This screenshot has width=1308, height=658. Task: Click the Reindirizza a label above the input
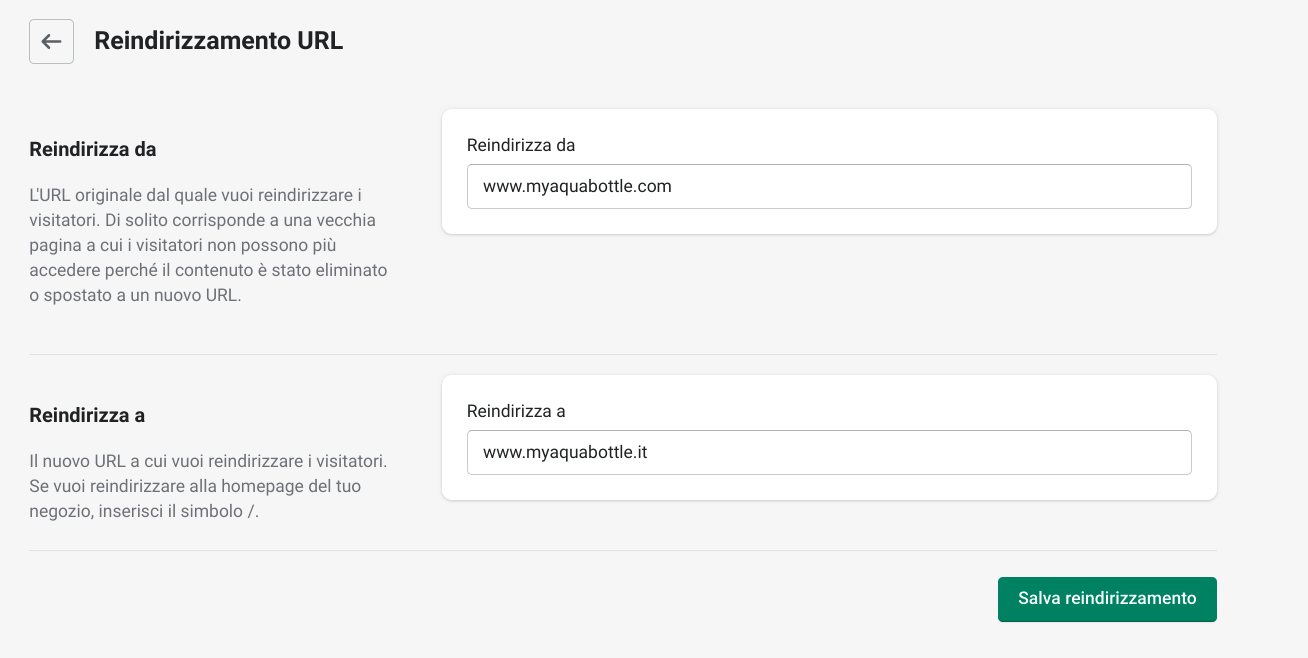516,411
